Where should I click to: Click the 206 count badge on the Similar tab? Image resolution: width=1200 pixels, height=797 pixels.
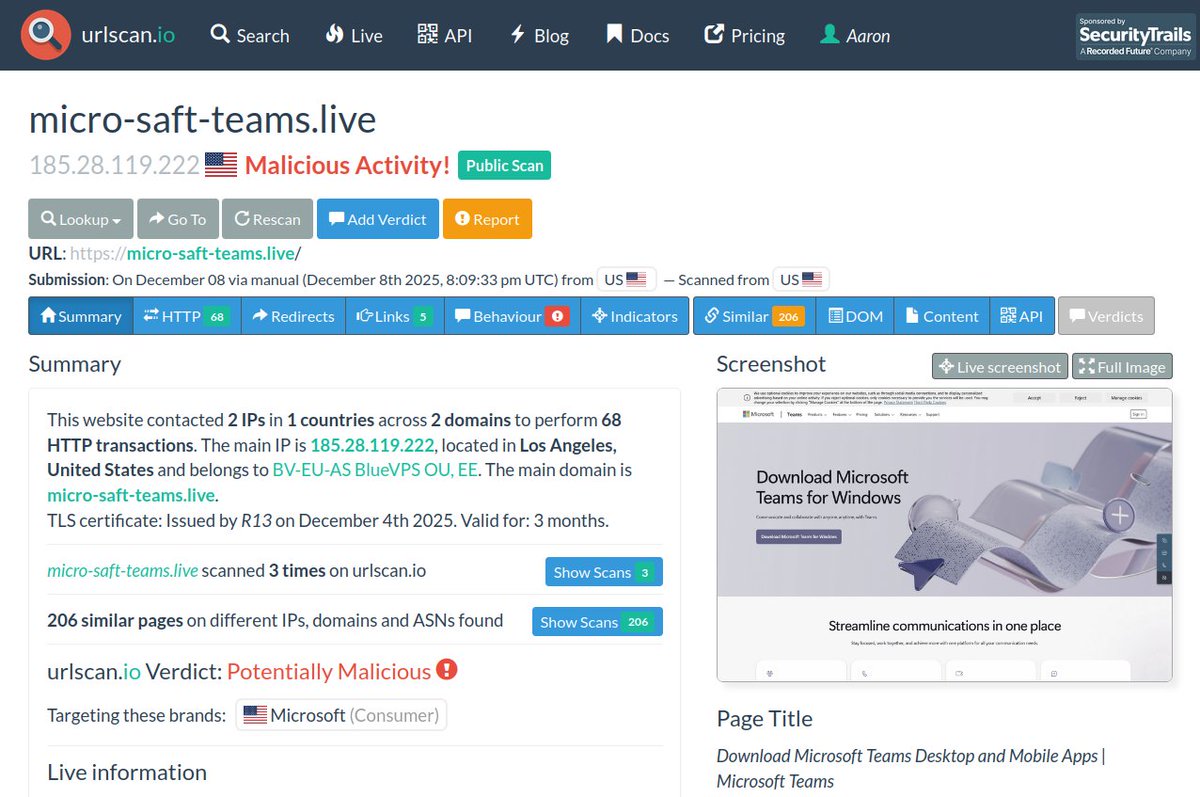point(788,317)
